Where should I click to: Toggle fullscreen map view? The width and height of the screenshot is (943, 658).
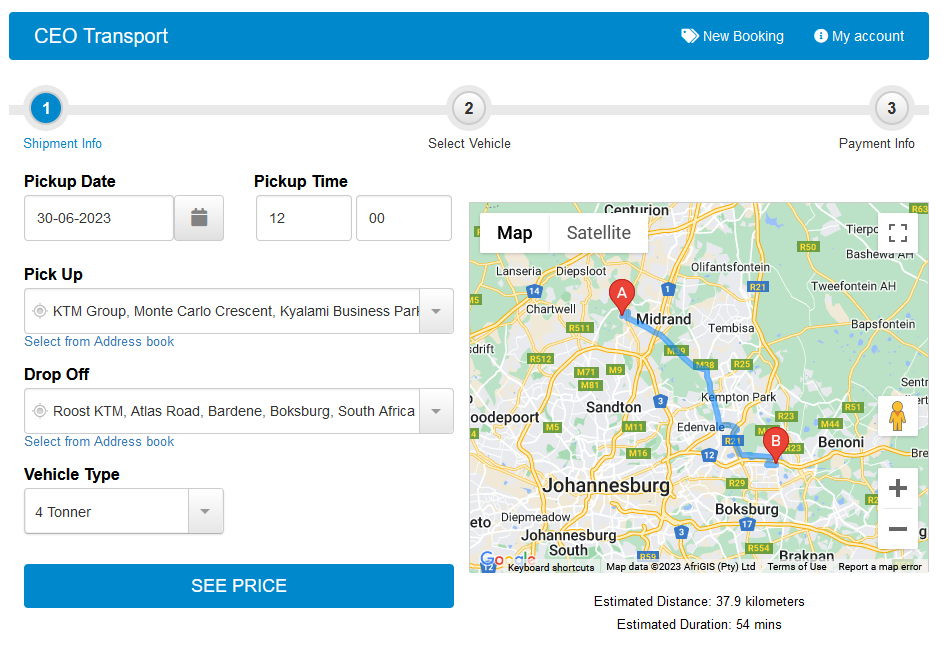coord(897,233)
